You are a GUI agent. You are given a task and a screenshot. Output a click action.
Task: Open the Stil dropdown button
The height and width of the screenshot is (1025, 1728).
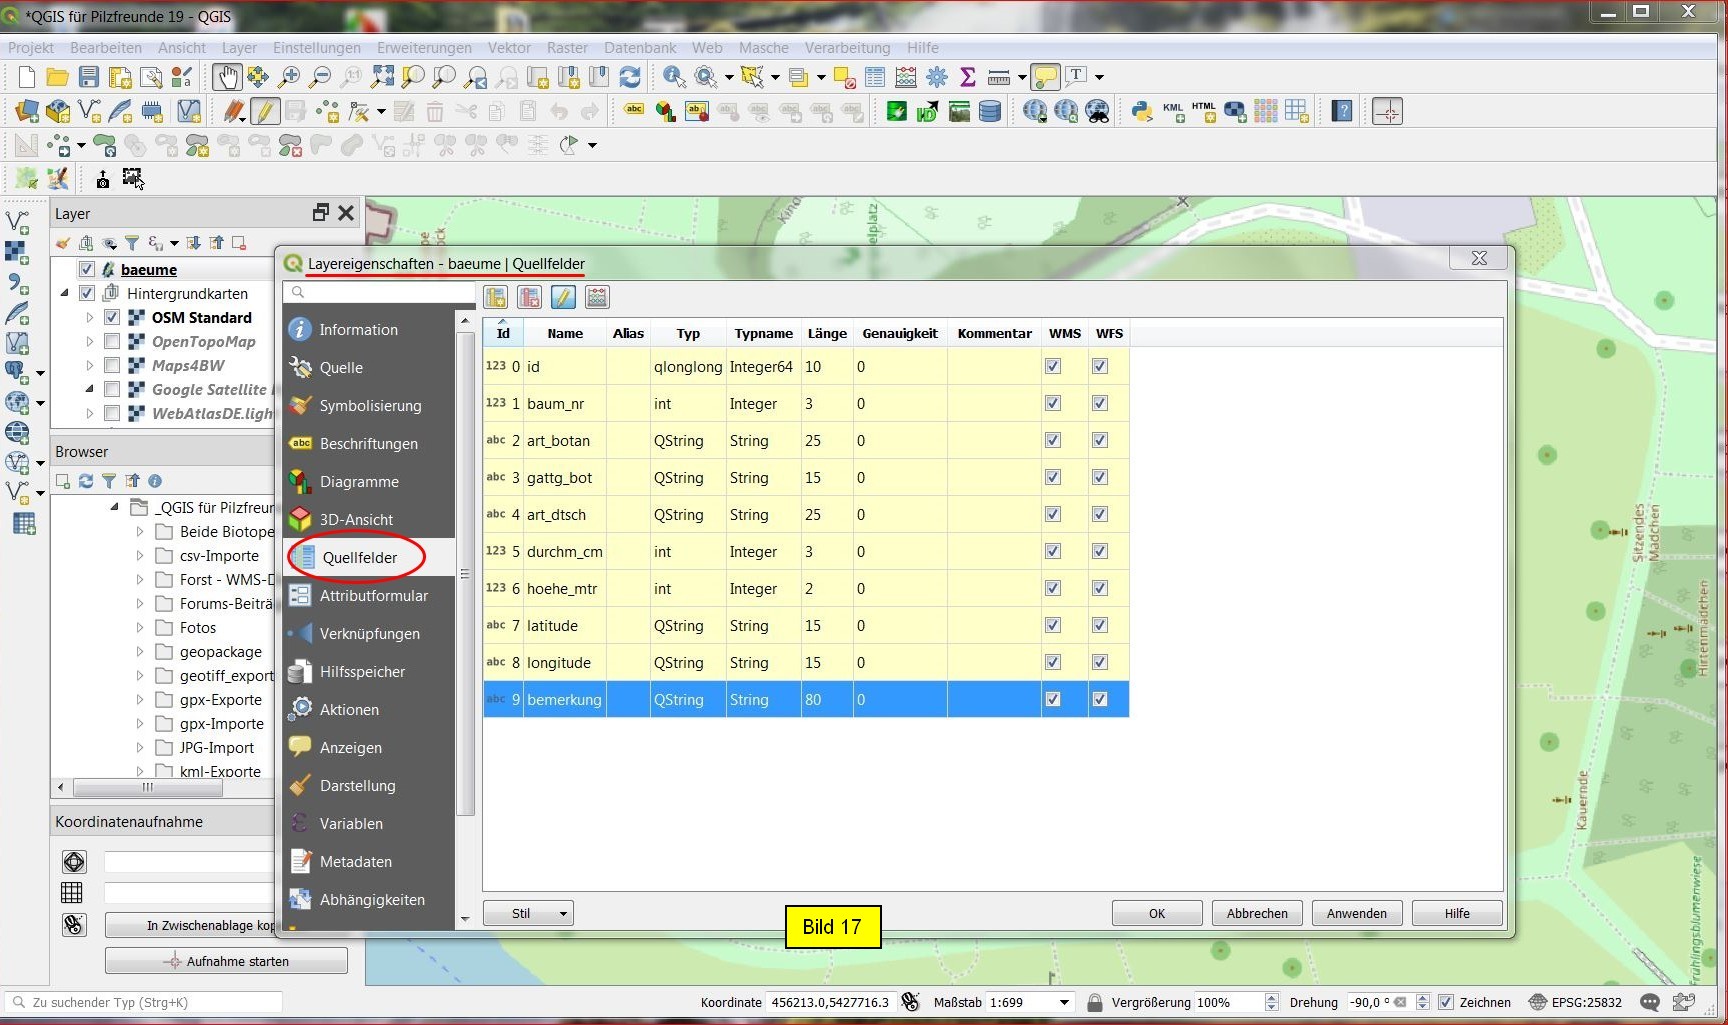click(528, 913)
